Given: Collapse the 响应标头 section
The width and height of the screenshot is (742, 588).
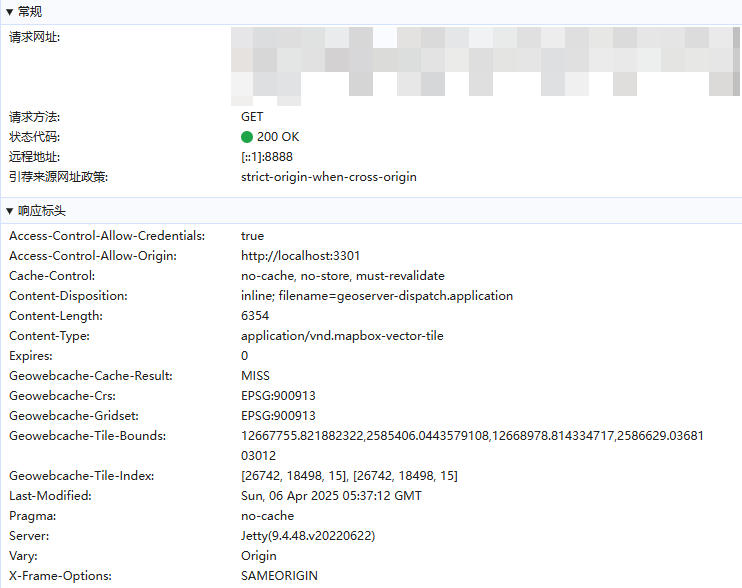Looking at the screenshot, I should coord(10,211).
